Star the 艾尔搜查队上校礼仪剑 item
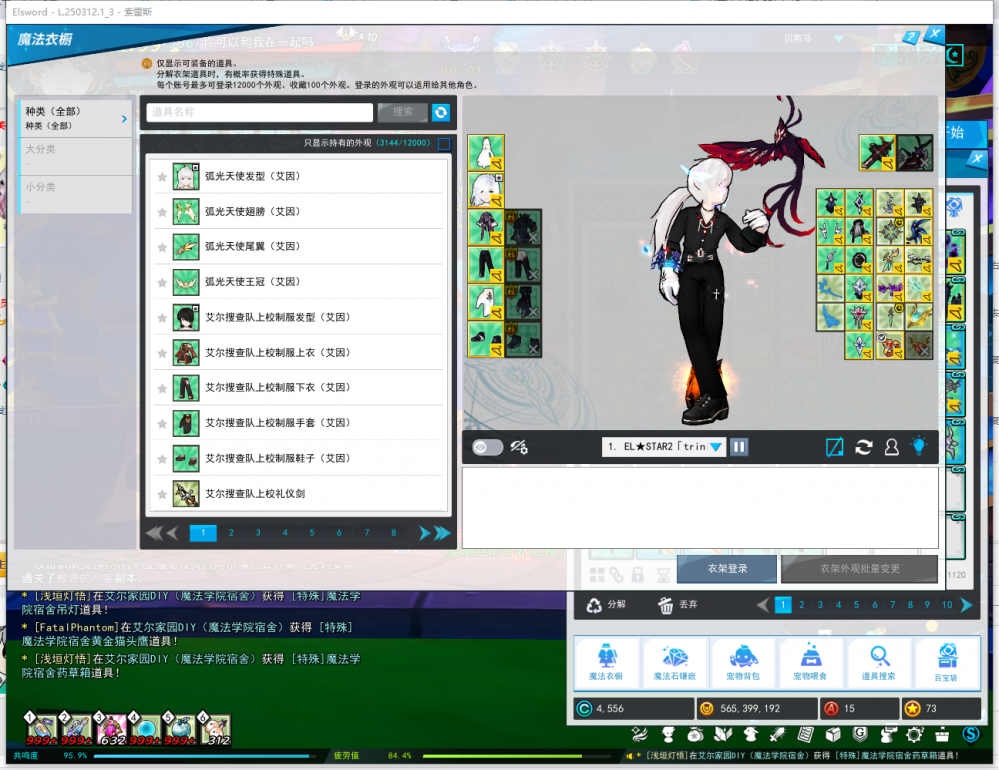Image resolution: width=999 pixels, height=770 pixels. click(x=162, y=494)
